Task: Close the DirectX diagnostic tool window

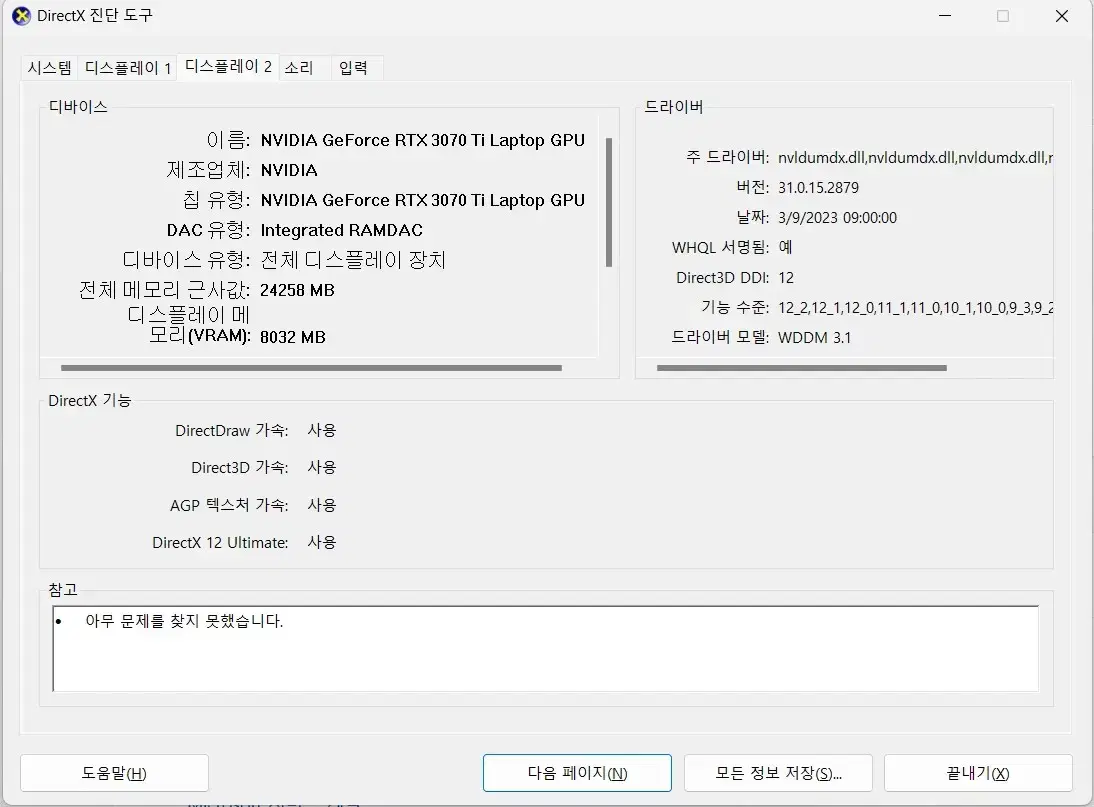Action: 1062,16
